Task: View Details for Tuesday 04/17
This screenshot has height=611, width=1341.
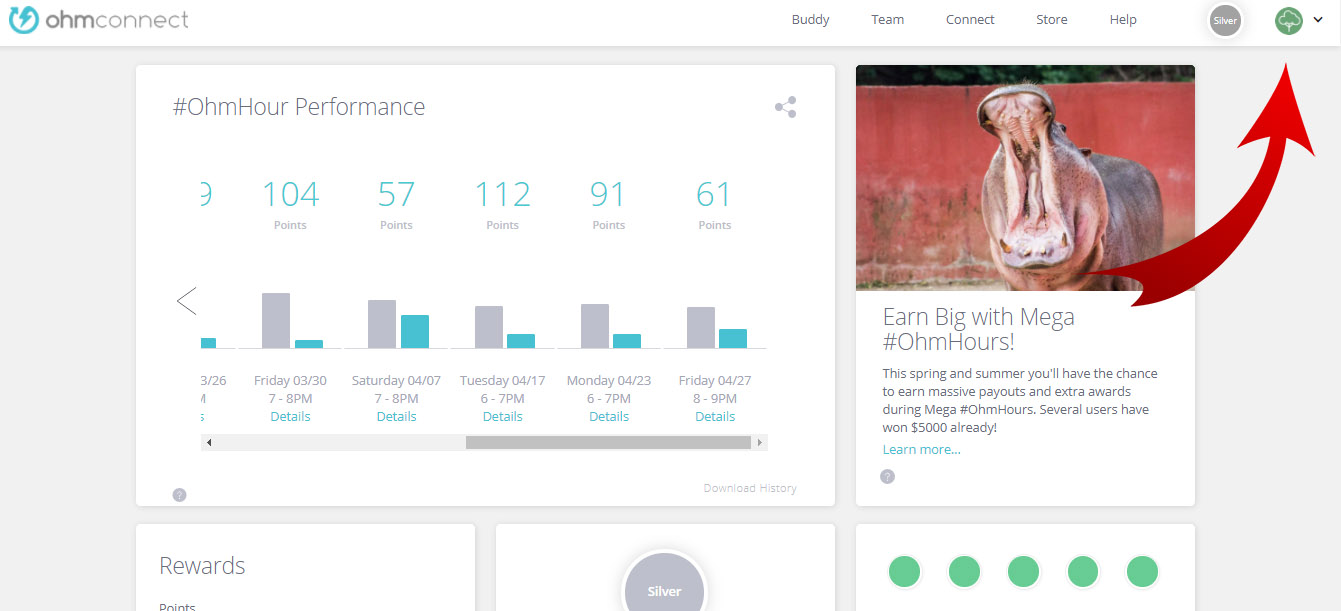Action: [502, 416]
